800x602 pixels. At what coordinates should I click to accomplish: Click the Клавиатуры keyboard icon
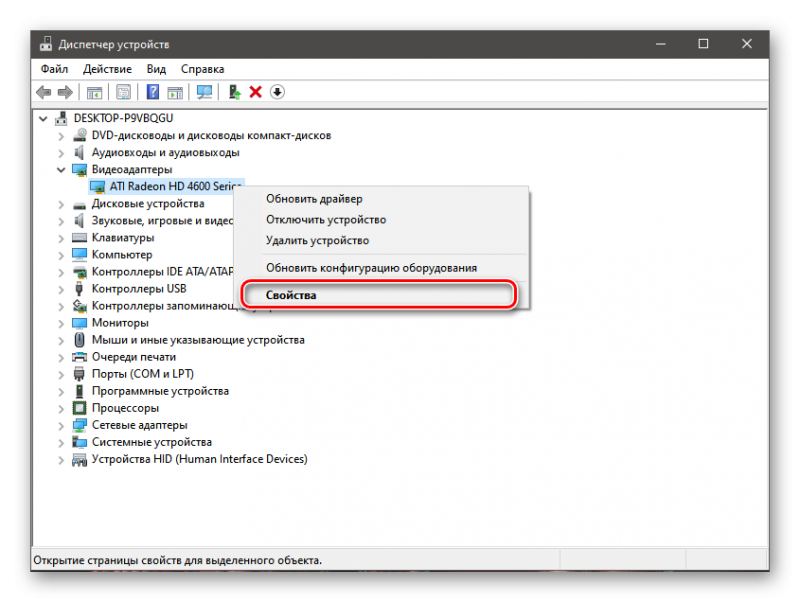(80, 238)
